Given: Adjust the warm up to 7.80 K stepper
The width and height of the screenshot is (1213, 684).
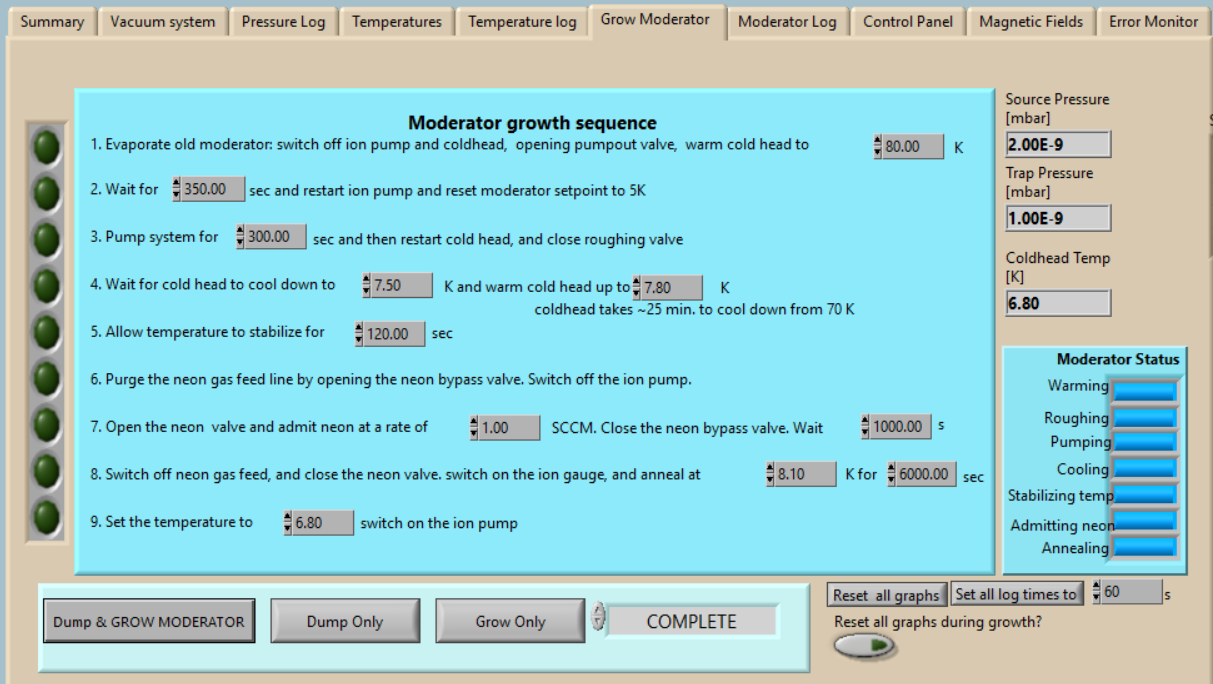Looking at the screenshot, I should [x=636, y=288].
